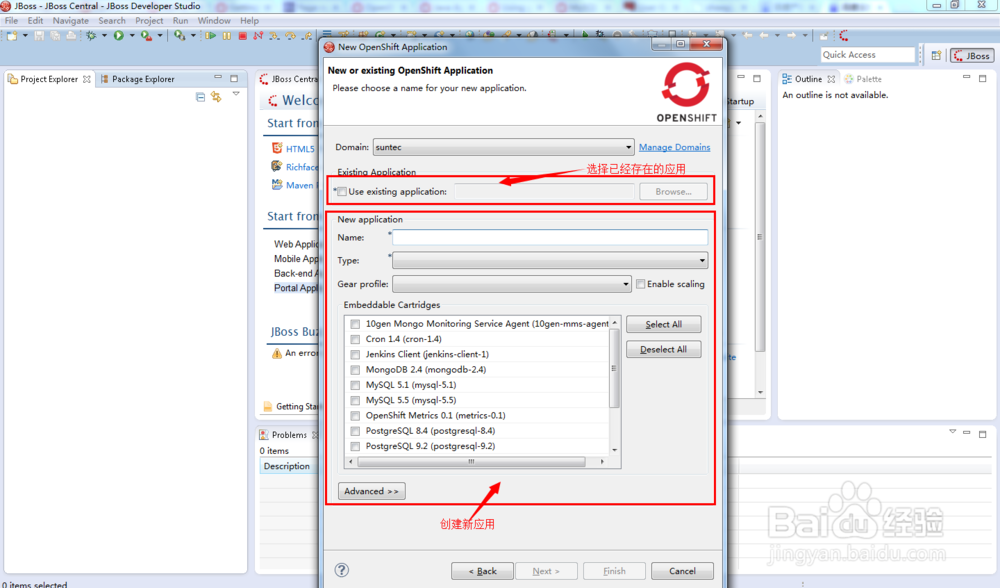Check 10gen Mongo Monitoring Service Agent cartridge
Image resolution: width=1000 pixels, height=588 pixels.
point(355,324)
